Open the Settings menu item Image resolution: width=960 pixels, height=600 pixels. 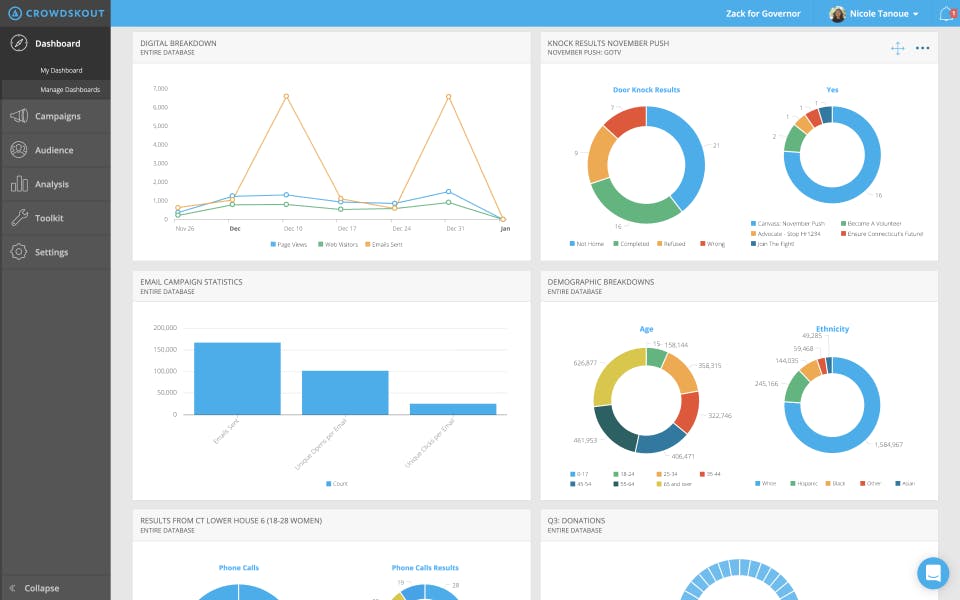pos(51,252)
